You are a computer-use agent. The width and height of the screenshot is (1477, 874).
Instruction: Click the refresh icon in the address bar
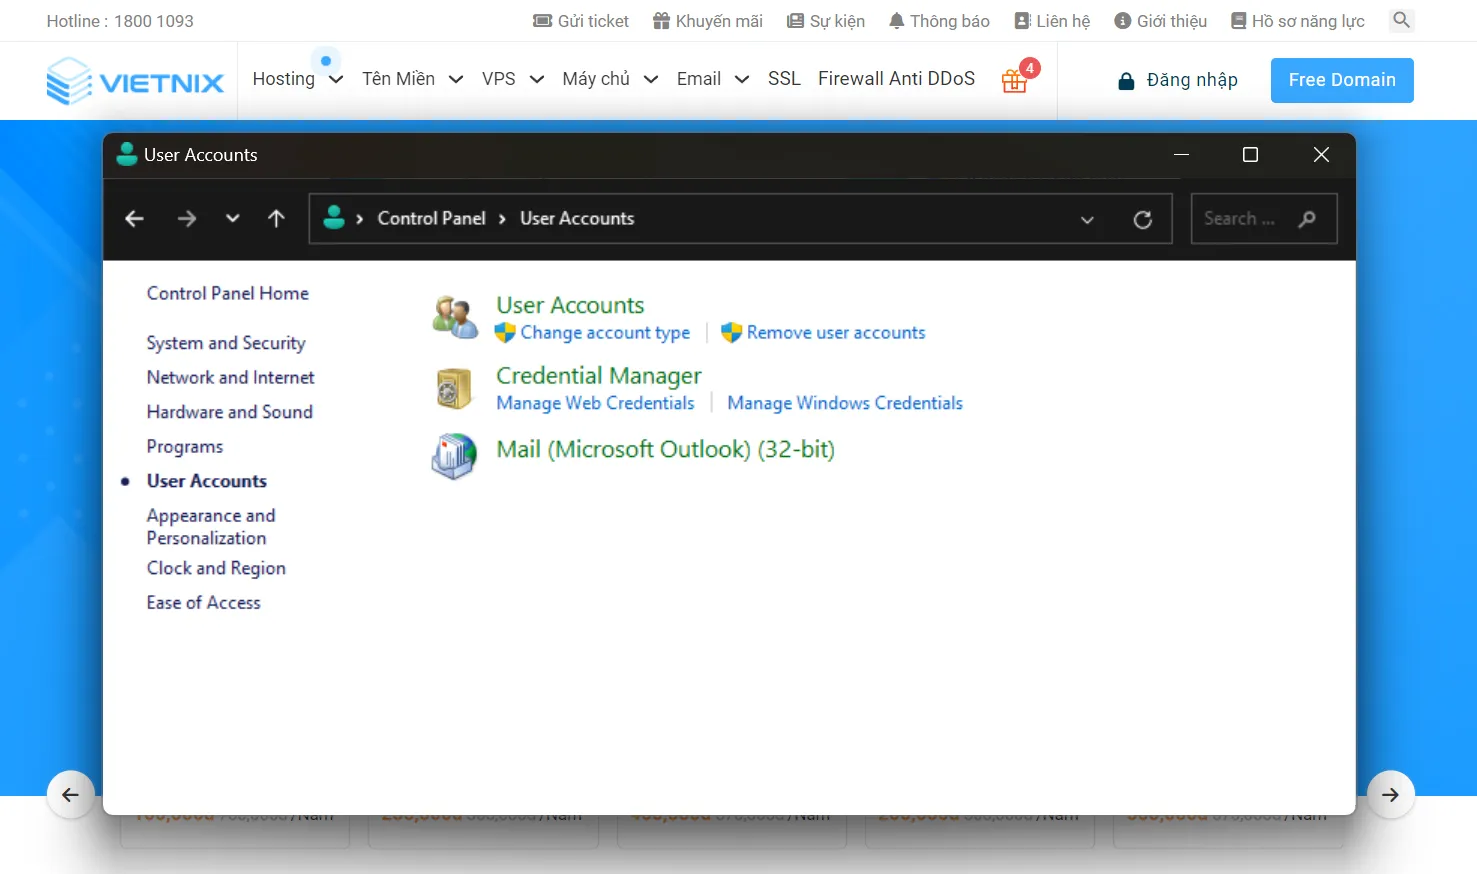click(x=1142, y=220)
